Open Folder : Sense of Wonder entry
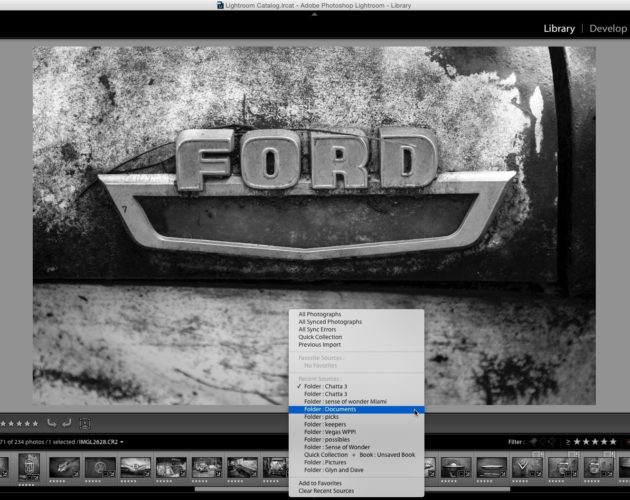The width and height of the screenshot is (630, 500). (x=356, y=447)
